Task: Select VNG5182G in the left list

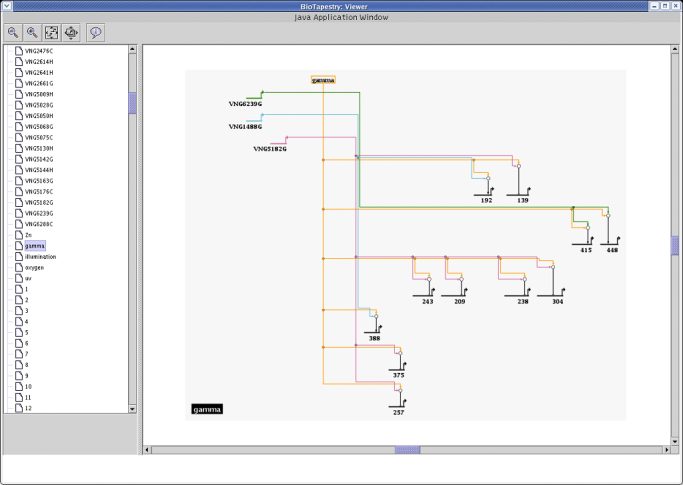Action: click(39, 202)
